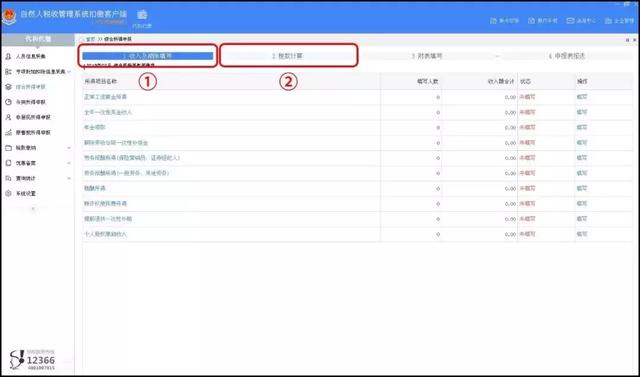640x377 pixels.
Task: Select the 正常工资薪金所得 row name
Action: (105, 97)
